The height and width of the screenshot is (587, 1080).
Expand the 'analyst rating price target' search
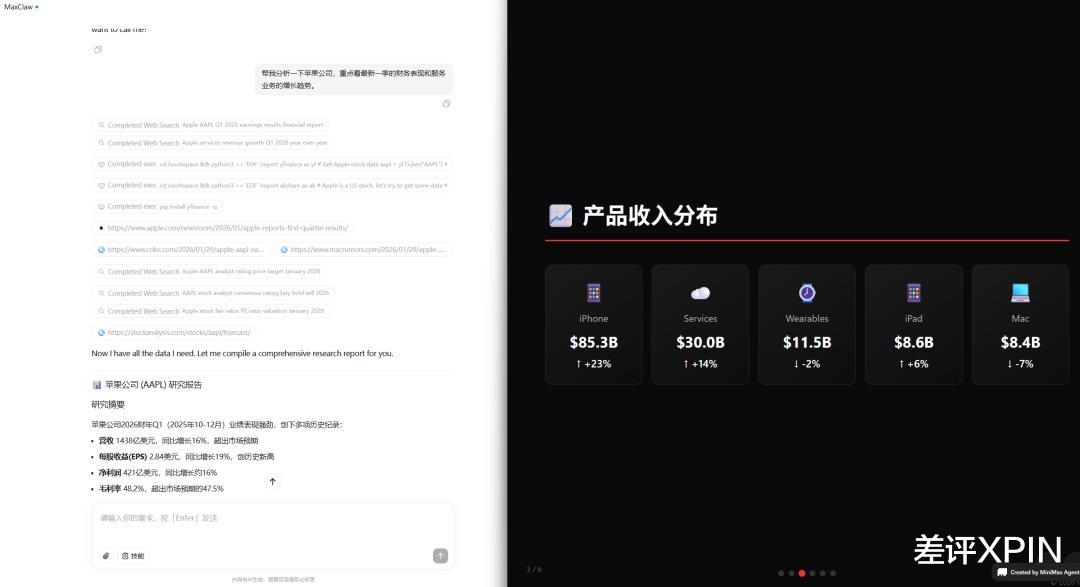(x=209, y=271)
